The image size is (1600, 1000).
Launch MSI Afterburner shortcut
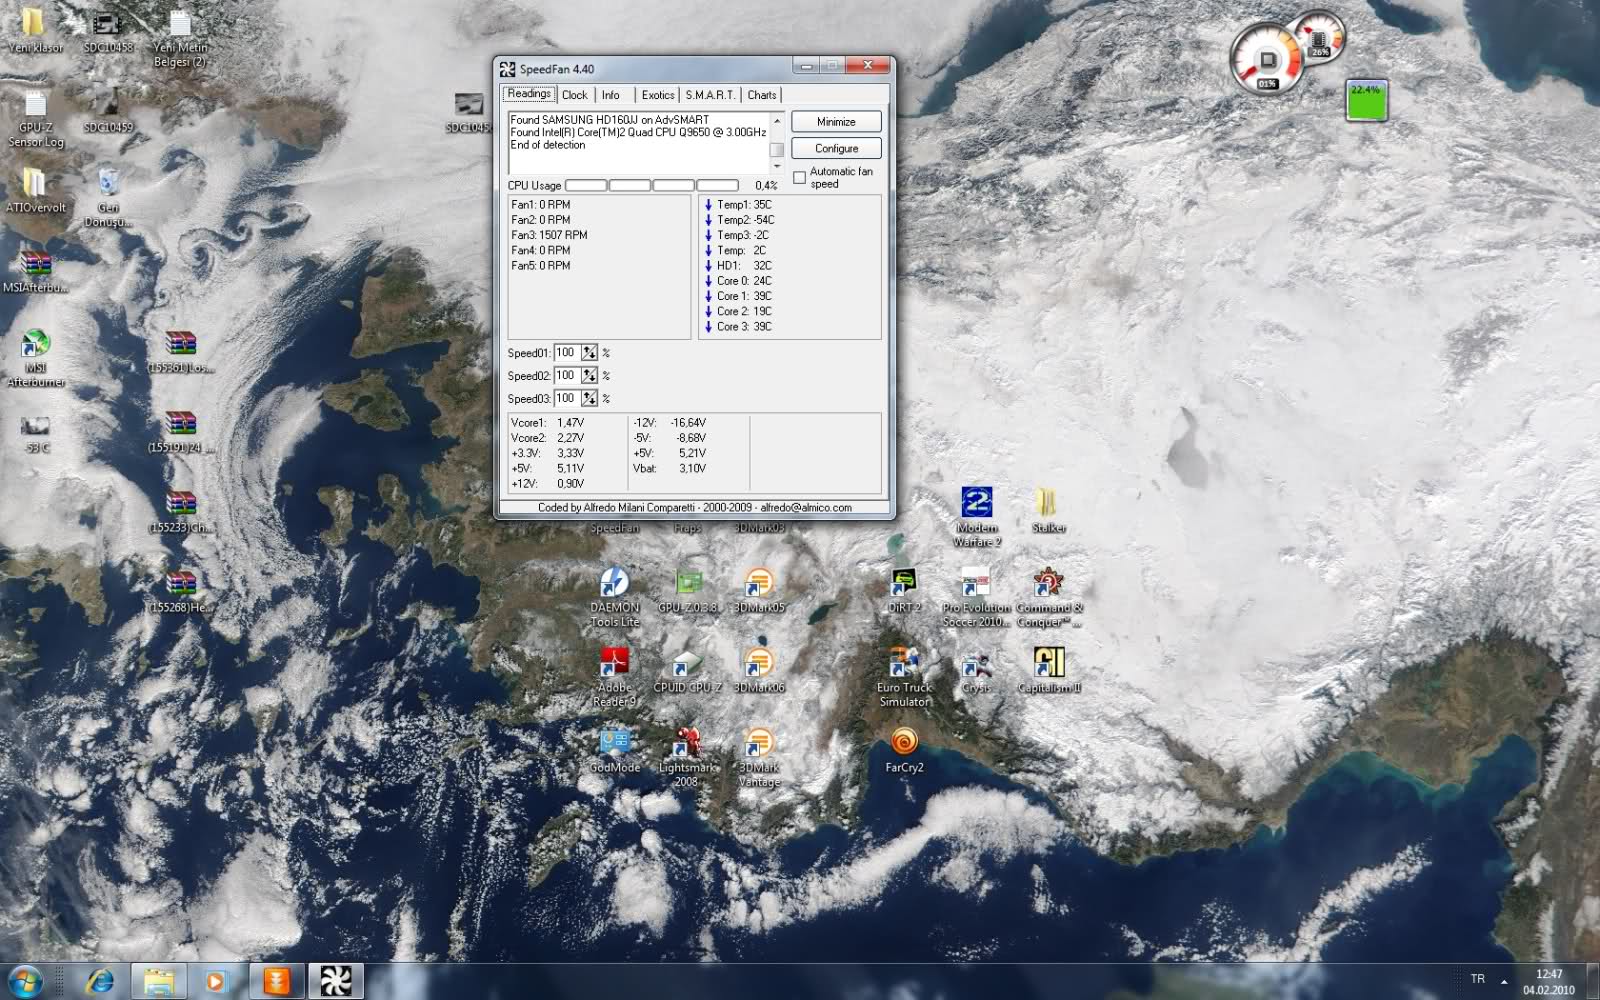(x=35, y=357)
